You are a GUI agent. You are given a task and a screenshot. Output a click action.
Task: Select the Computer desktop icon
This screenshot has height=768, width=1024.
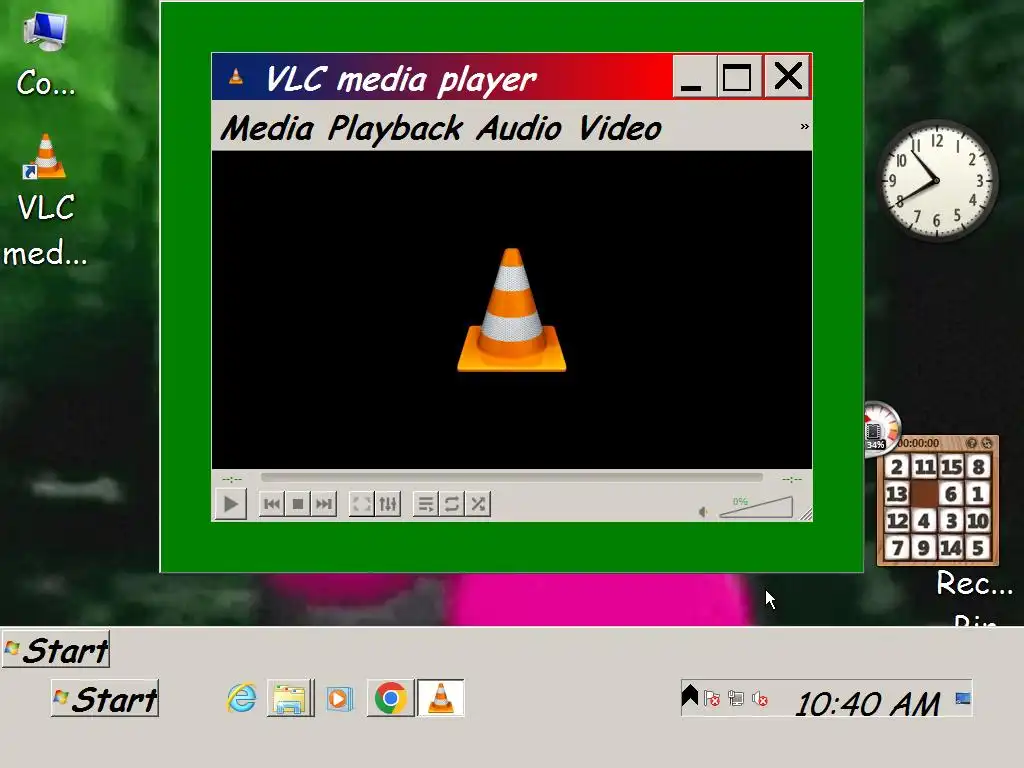[45, 56]
